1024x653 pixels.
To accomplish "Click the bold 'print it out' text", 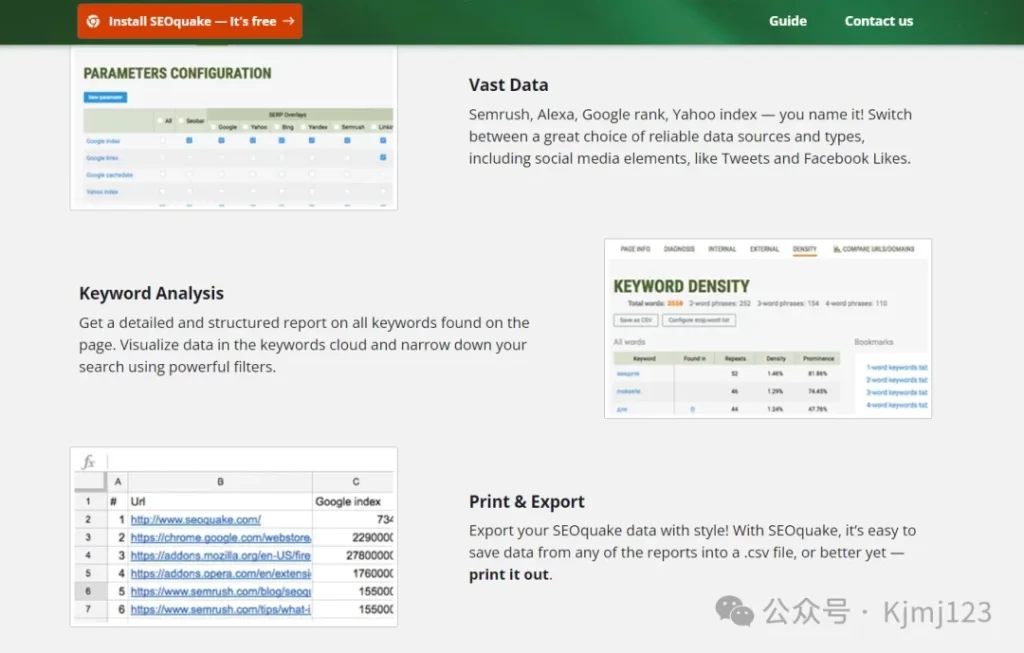I will [x=509, y=575].
